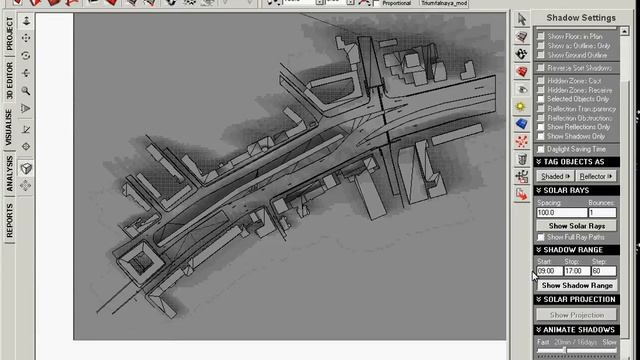The image size is (640, 360).
Task: Open the red box object panel icon
Action: 522,72
